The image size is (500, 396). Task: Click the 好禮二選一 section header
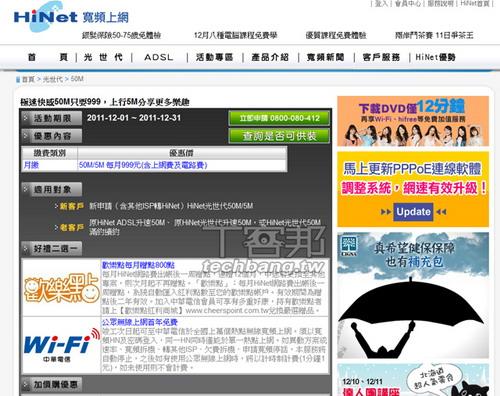(x=52, y=249)
